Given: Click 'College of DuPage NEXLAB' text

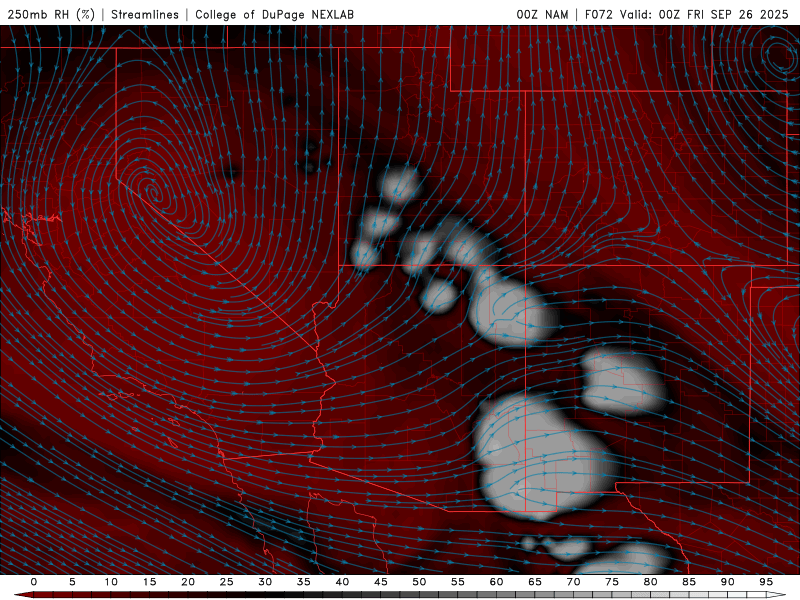Looking at the screenshot, I should [274, 14].
